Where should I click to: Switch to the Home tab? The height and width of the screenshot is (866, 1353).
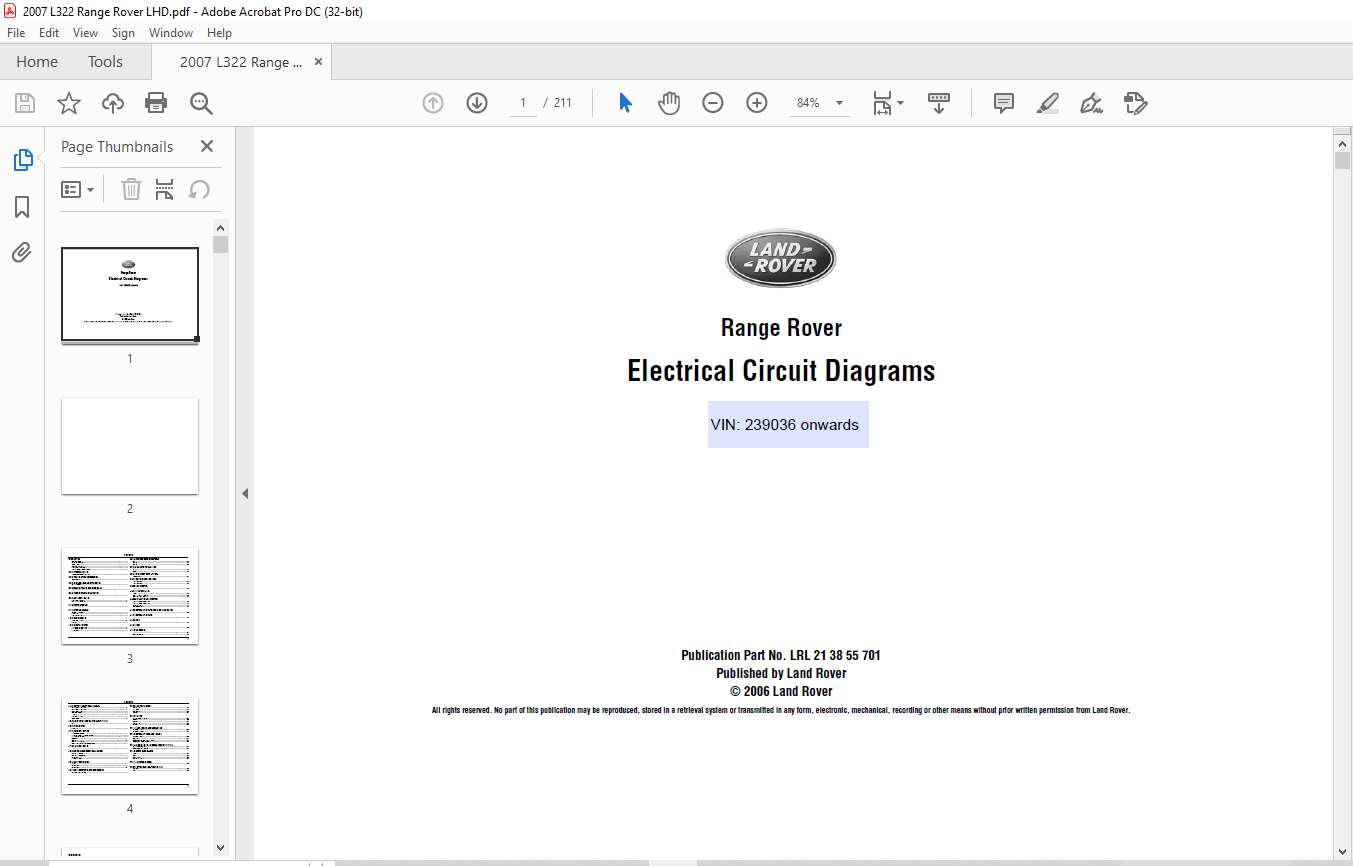pos(37,62)
